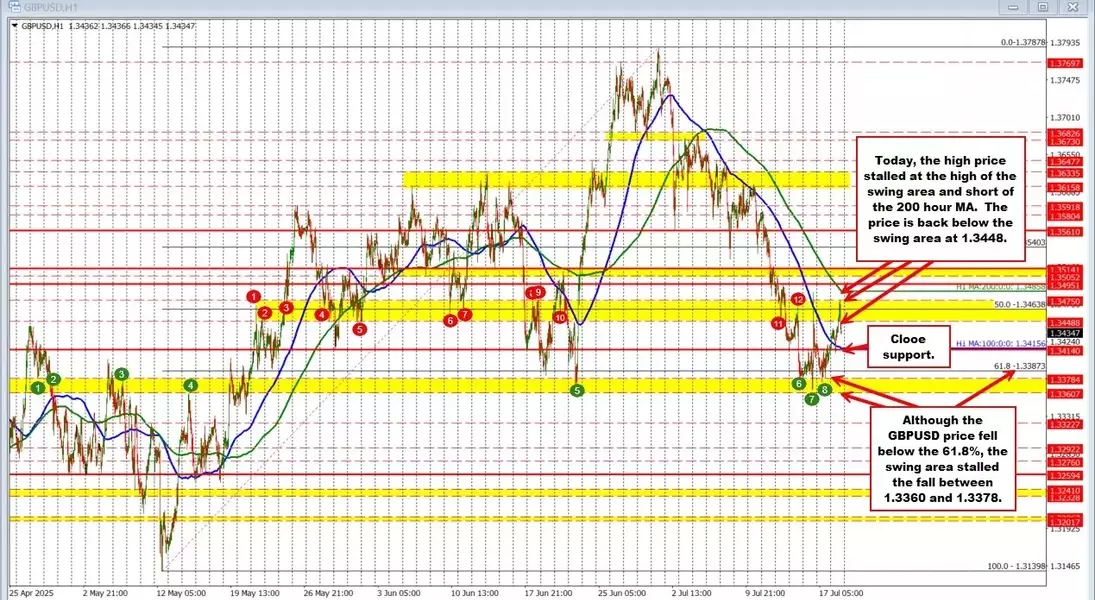Close the GBPUSD,H1 chart window
This screenshot has height=600, width=1095.
(1073, 7)
